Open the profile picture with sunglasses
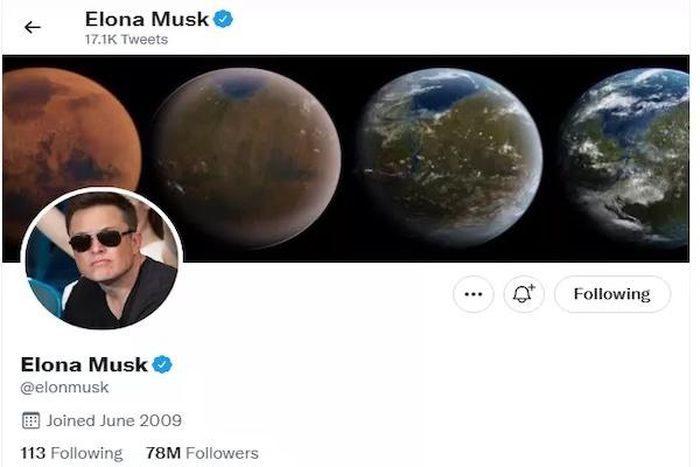700x467 pixels. [x=101, y=258]
